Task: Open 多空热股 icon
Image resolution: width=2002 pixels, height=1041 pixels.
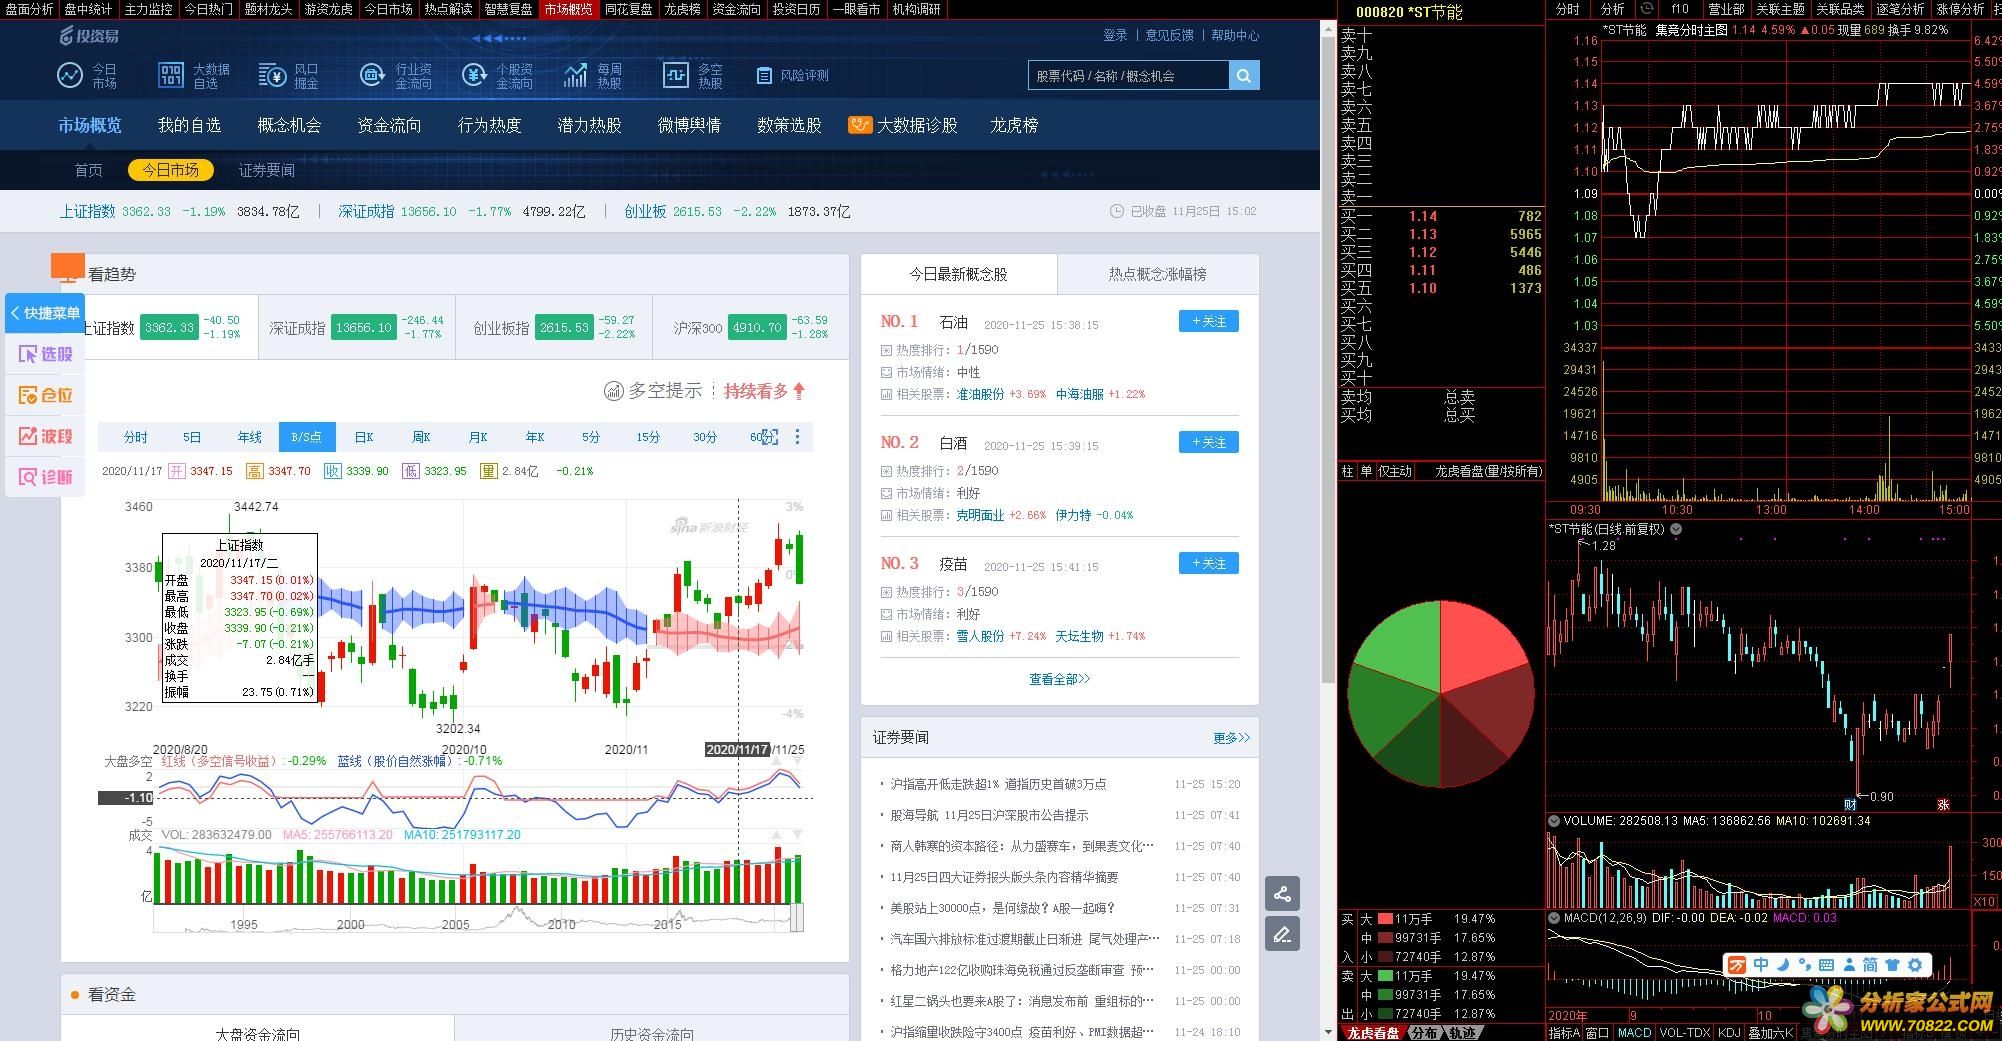Action: (675, 75)
